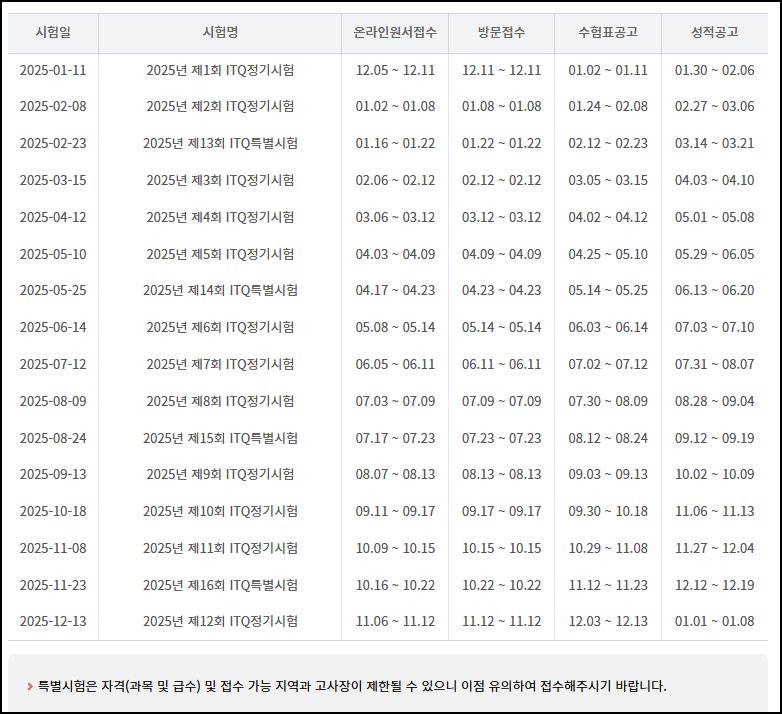Click score notice 01.30 ~ 02.06
This screenshot has width=782, height=714.
[x=715, y=70]
